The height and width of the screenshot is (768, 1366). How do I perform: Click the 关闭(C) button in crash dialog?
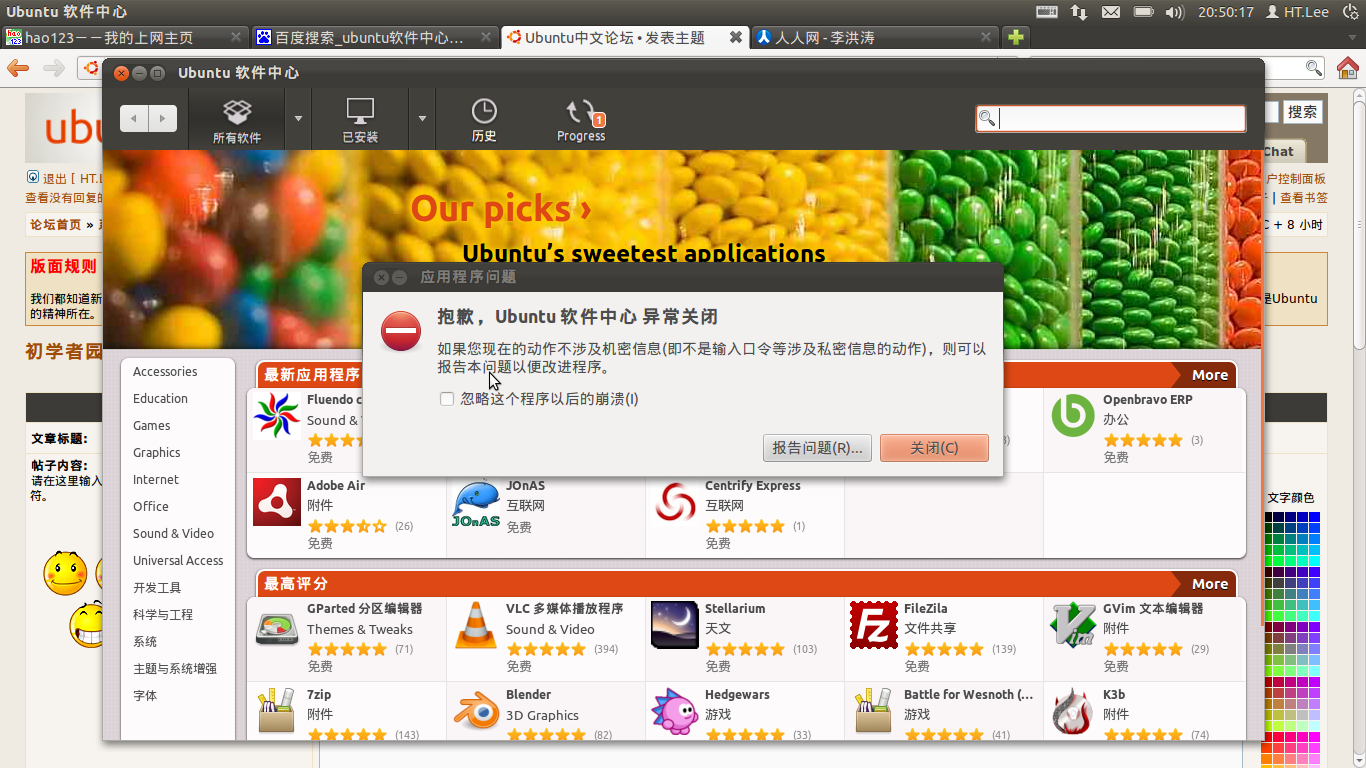click(934, 448)
